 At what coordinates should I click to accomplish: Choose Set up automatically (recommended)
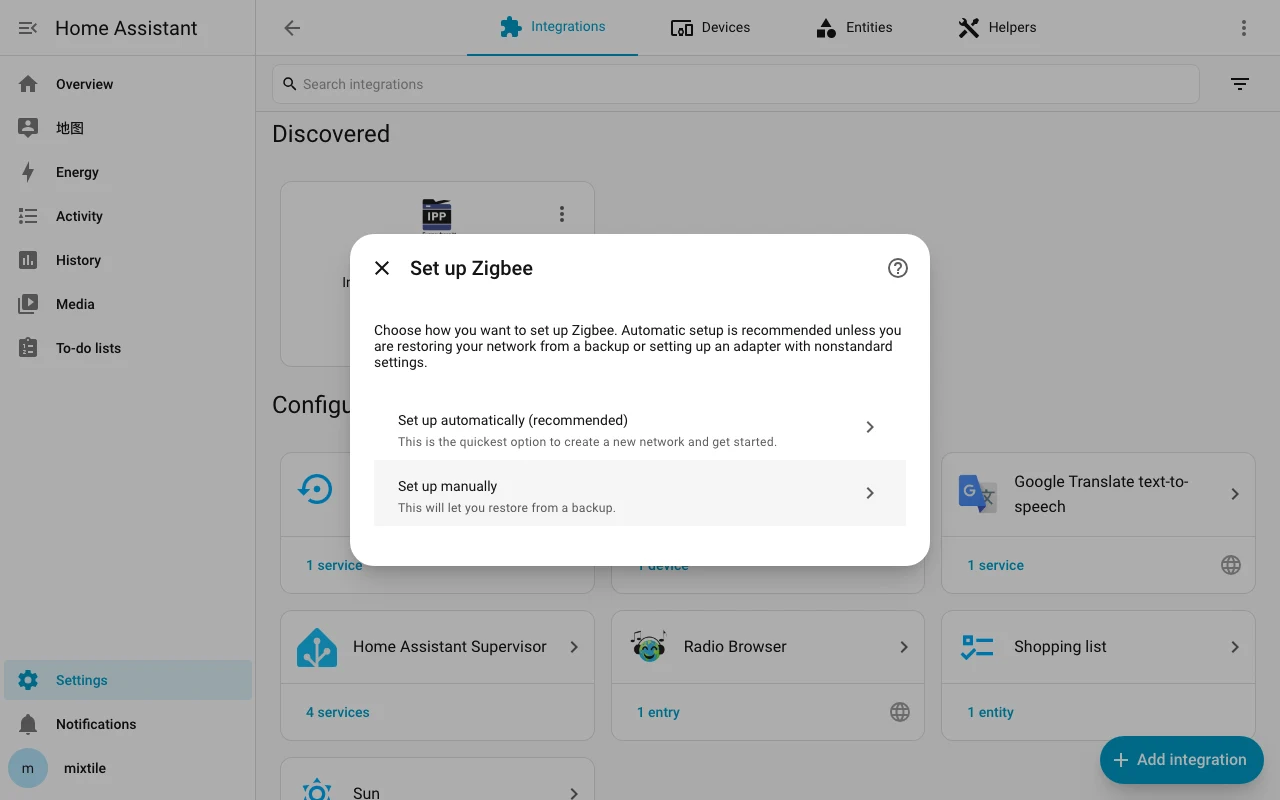click(640, 428)
